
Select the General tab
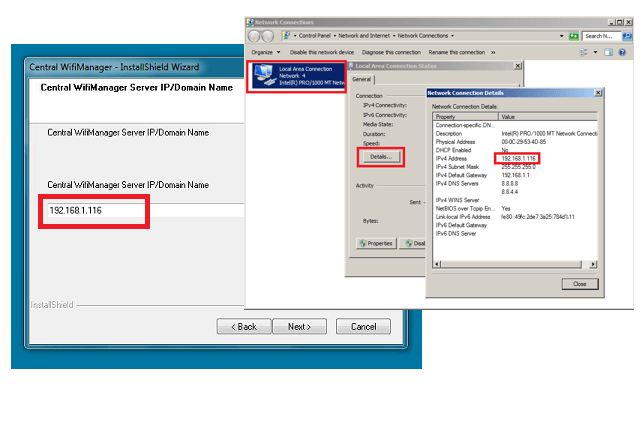coord(361,79)
